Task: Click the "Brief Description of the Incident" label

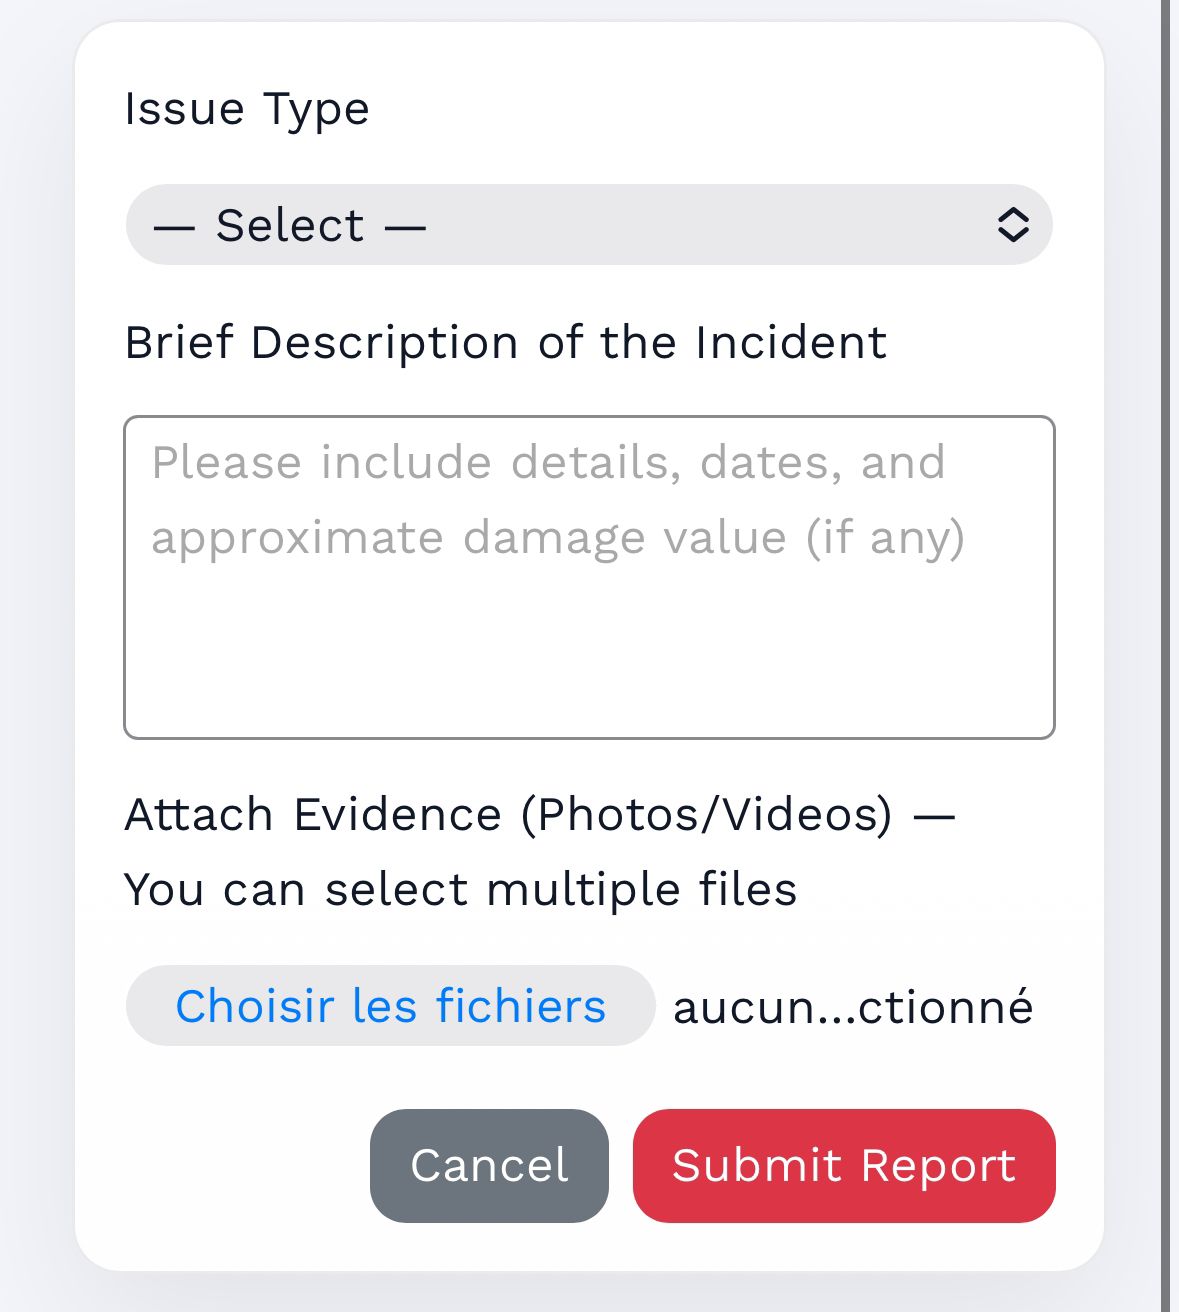Action: tap(505, 343)
